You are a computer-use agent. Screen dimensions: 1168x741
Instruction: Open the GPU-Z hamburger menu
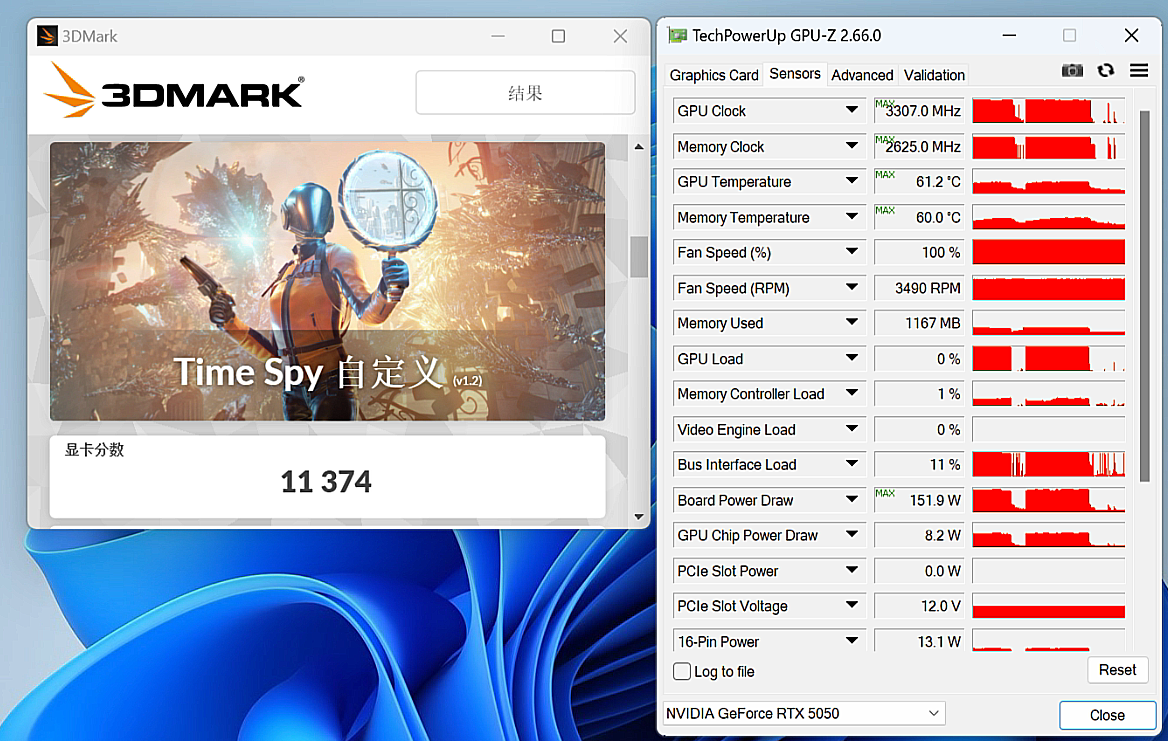pyautogui.click(x=1139, y=71)
